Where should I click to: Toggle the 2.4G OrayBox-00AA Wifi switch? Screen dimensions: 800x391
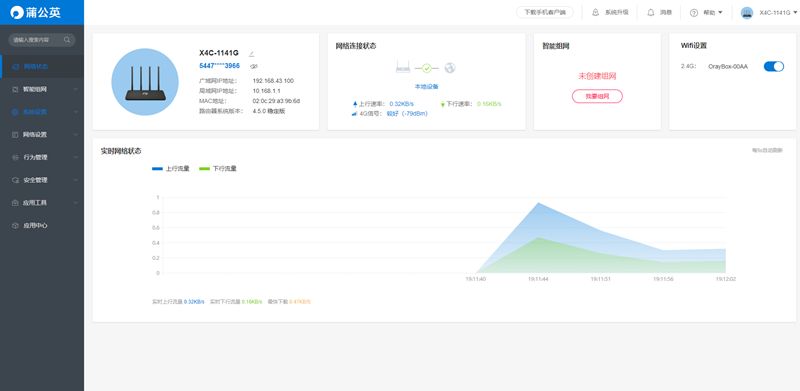click(773, 66)
